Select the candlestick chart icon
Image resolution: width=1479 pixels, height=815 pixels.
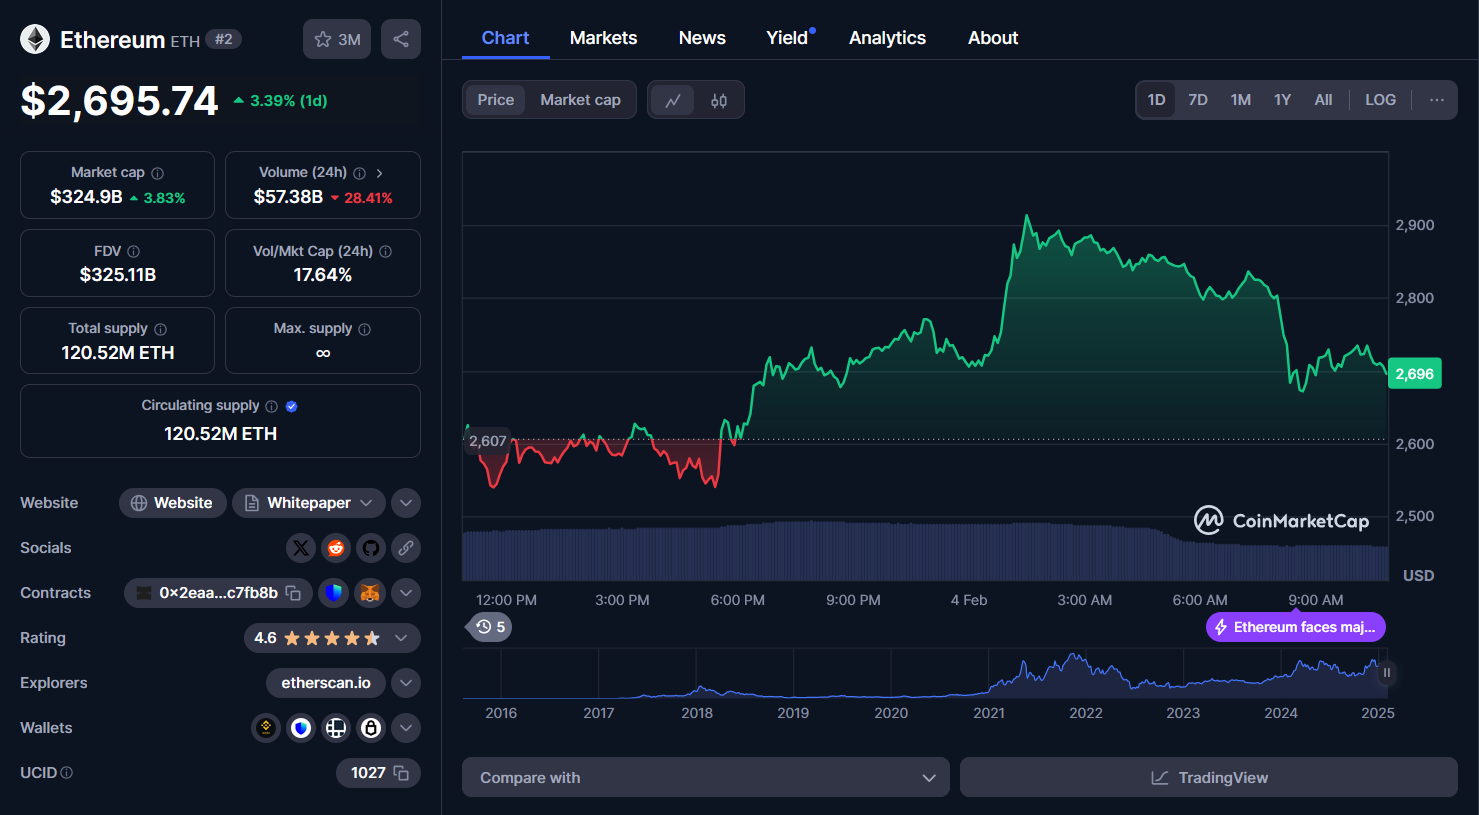(x=719, y=99)
